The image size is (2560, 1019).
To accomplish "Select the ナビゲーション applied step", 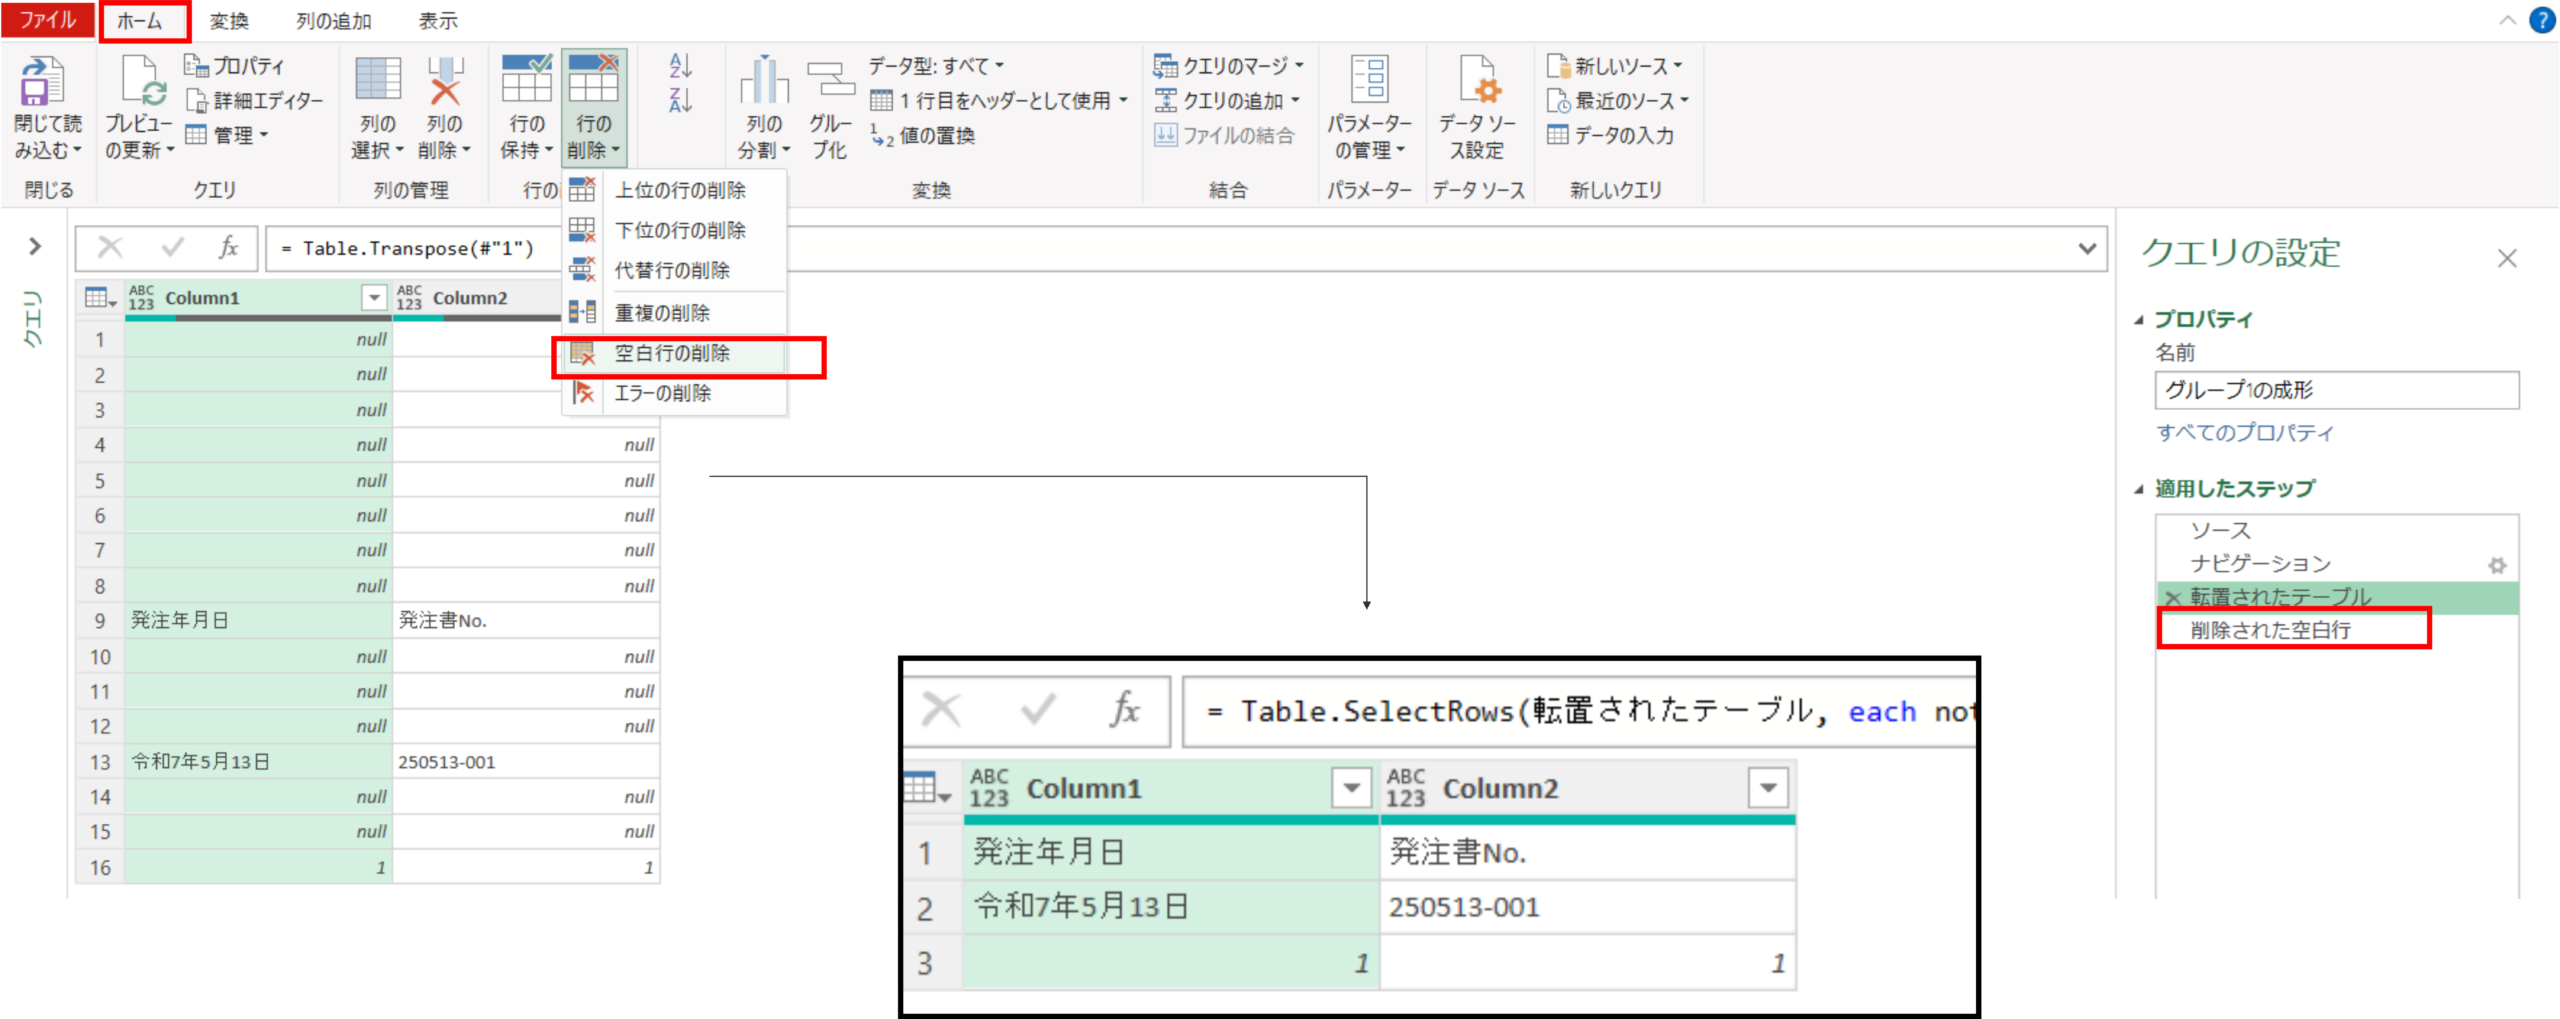I will (2336, 564).
